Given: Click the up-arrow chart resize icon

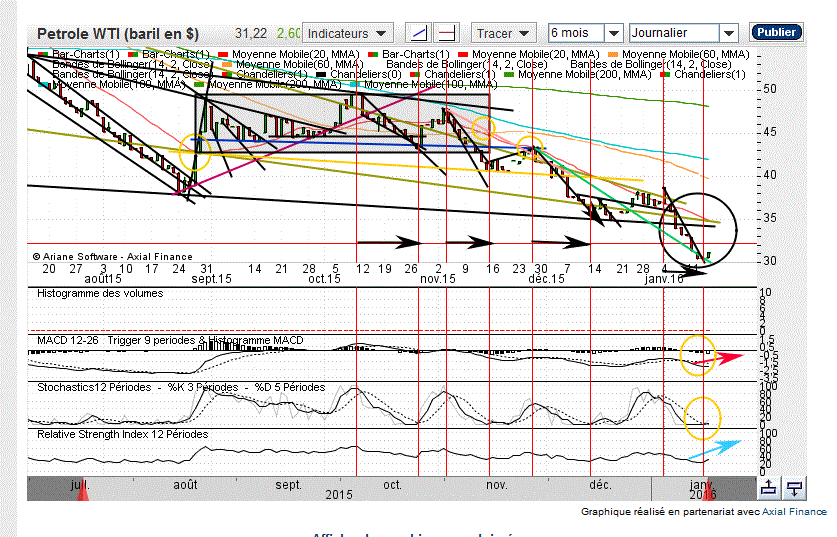Looking at the screenshot, I should [x=768, y=488].
